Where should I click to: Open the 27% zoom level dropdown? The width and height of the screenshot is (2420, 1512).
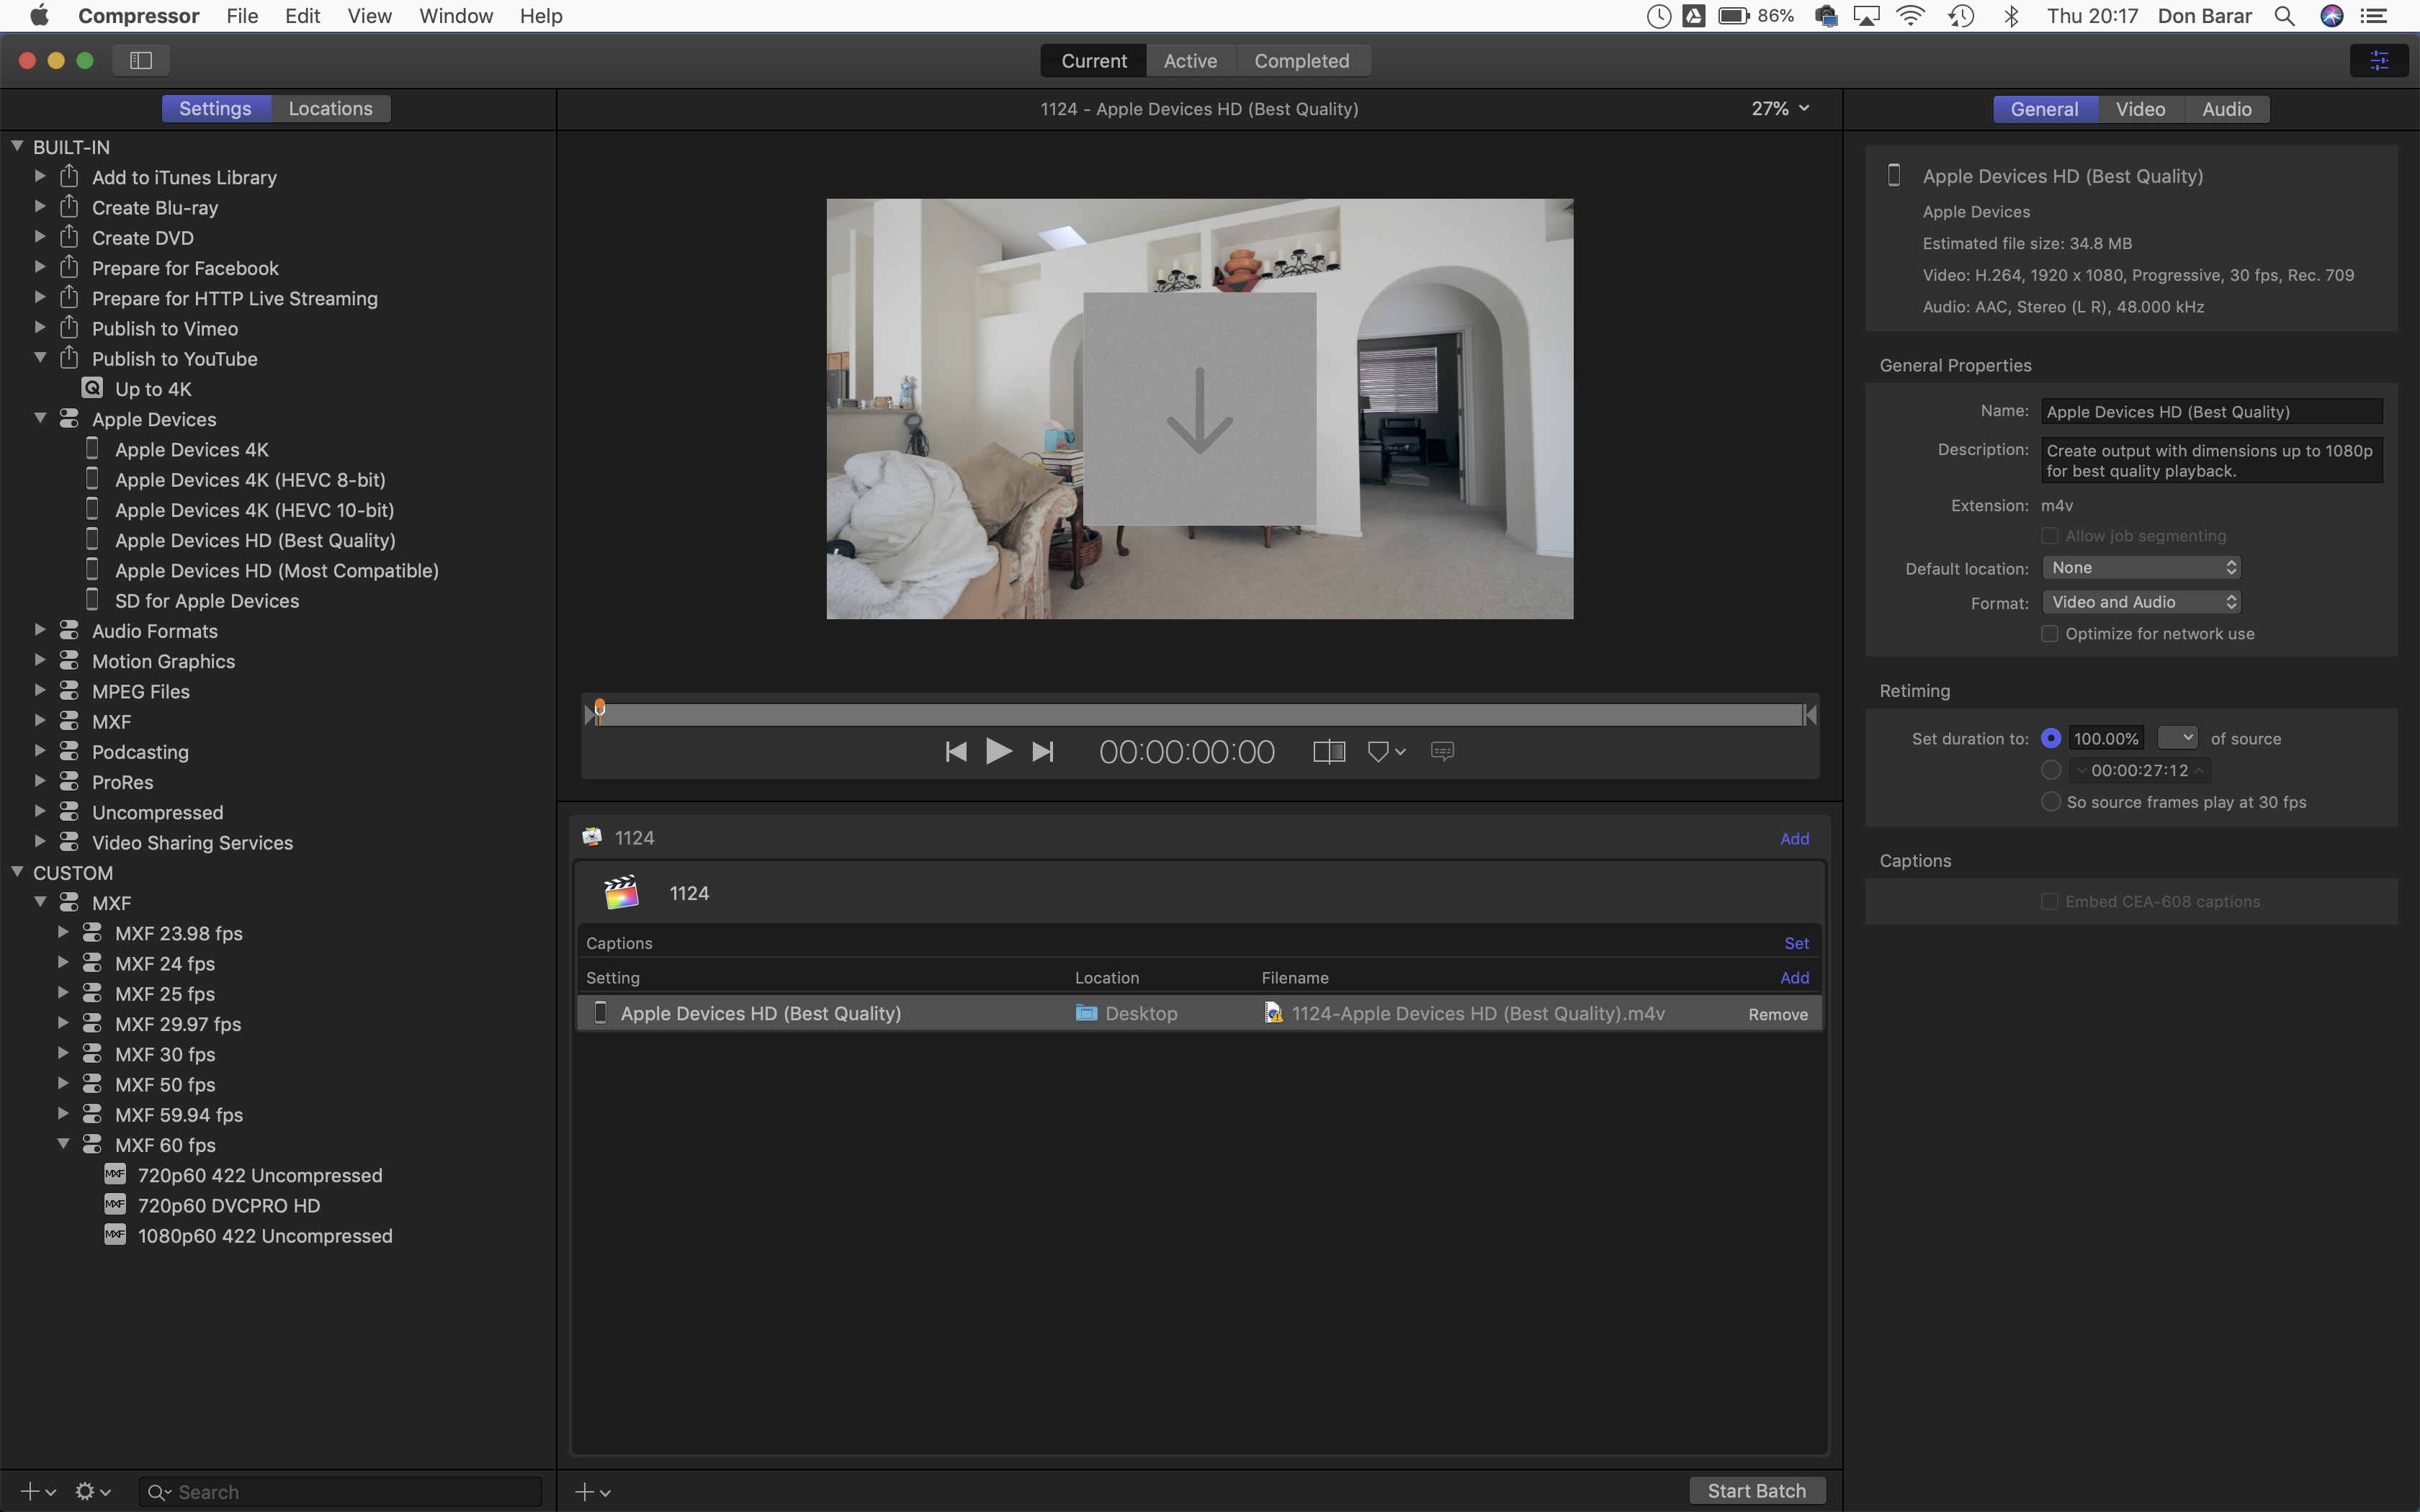(x=1780, y=108)
